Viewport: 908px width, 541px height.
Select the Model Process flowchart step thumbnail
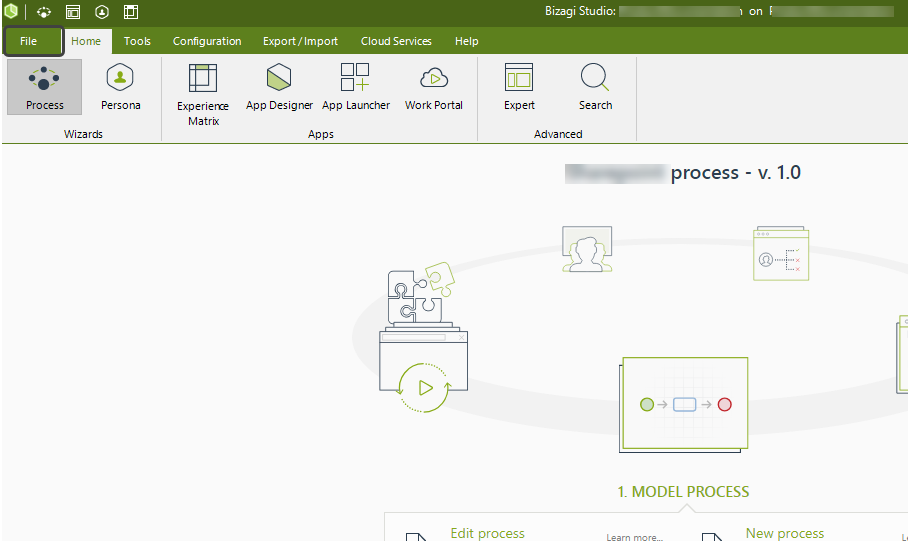pyautogui.click(x=685, y=404)
